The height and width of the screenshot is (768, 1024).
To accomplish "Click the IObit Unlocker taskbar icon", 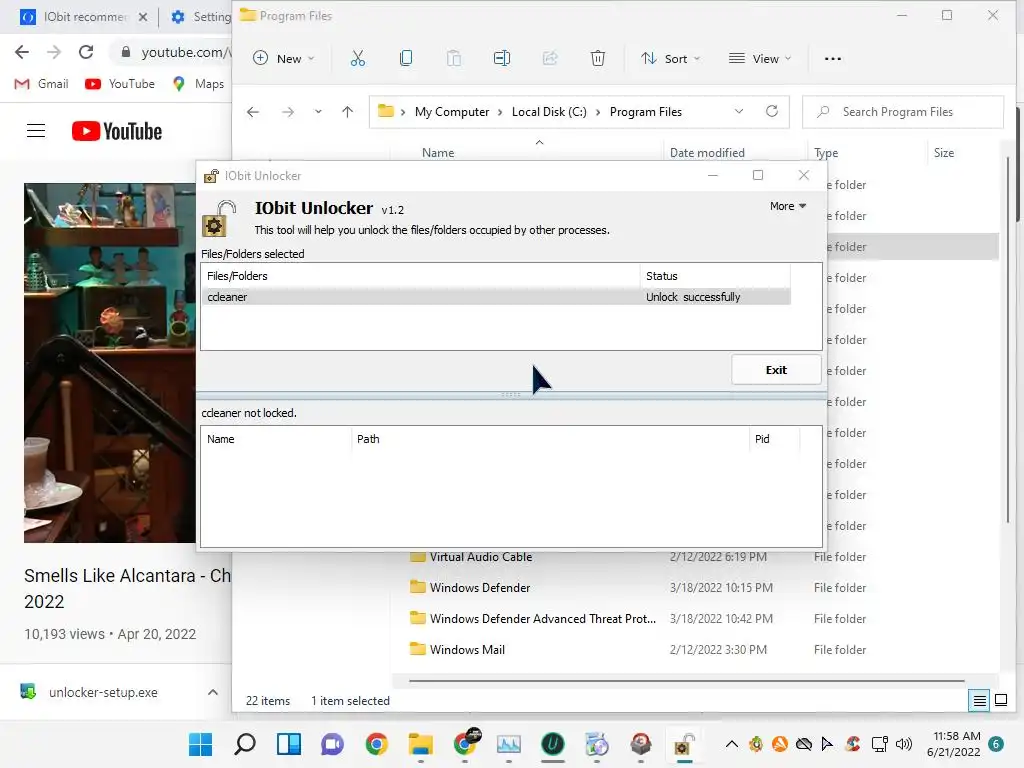I will [683, 744].
